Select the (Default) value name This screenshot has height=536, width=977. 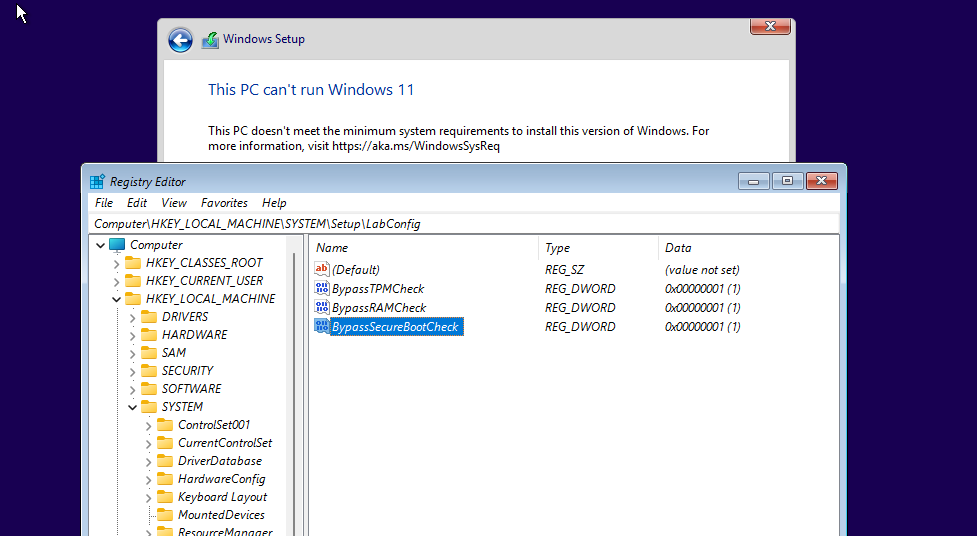click(x=356, y=269)
